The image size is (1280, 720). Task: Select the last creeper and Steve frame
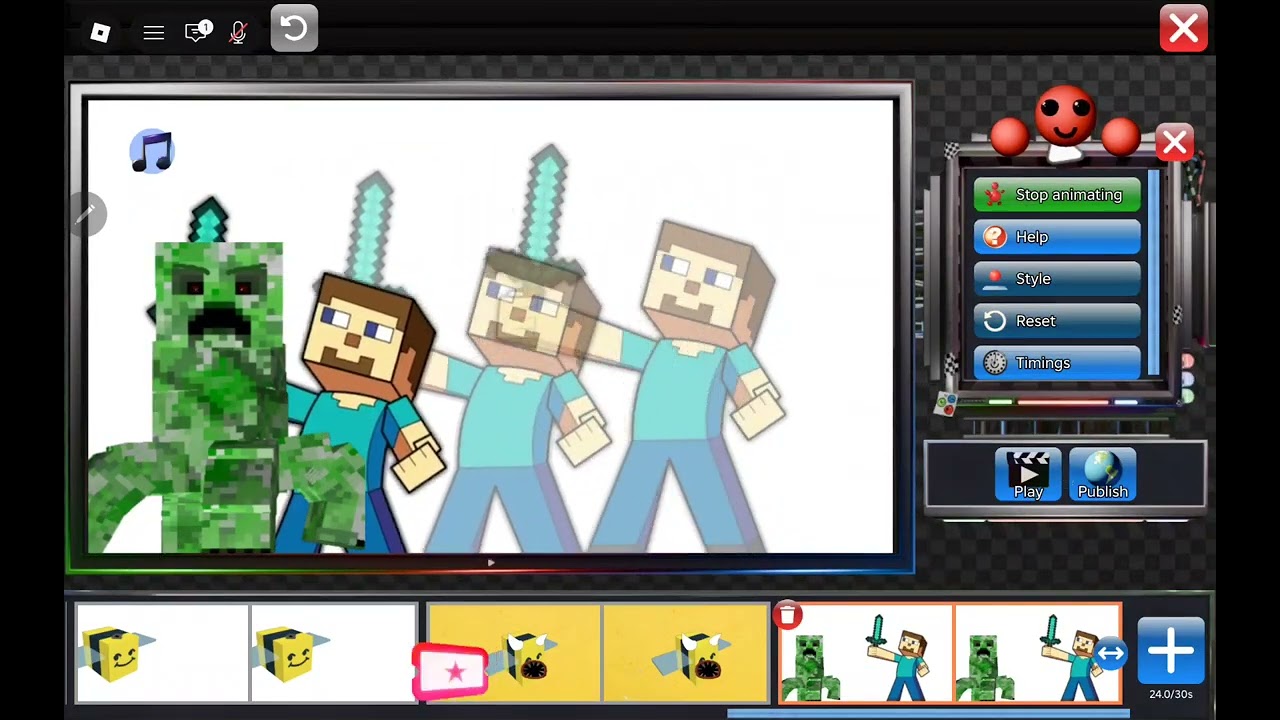pos(1038,653)
